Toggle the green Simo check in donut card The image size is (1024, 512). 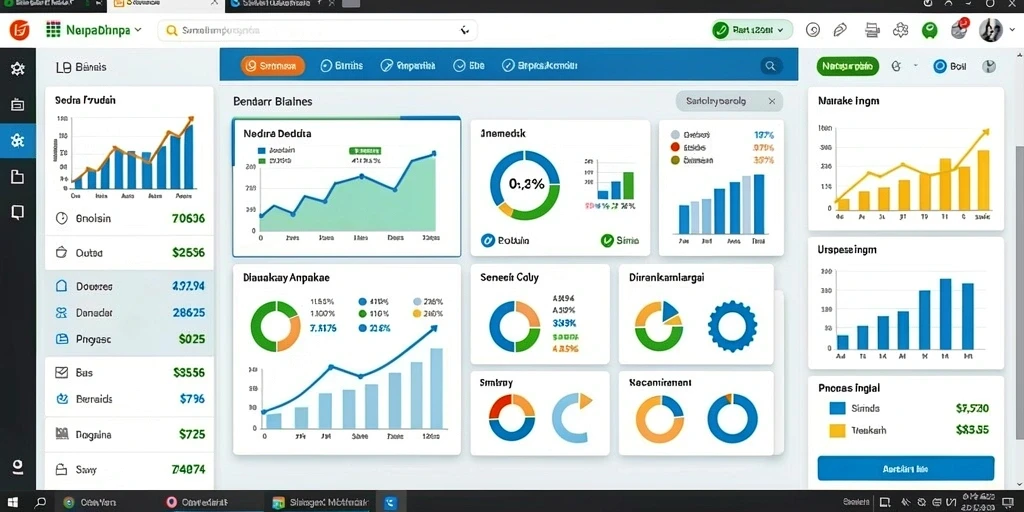(607, 240)
